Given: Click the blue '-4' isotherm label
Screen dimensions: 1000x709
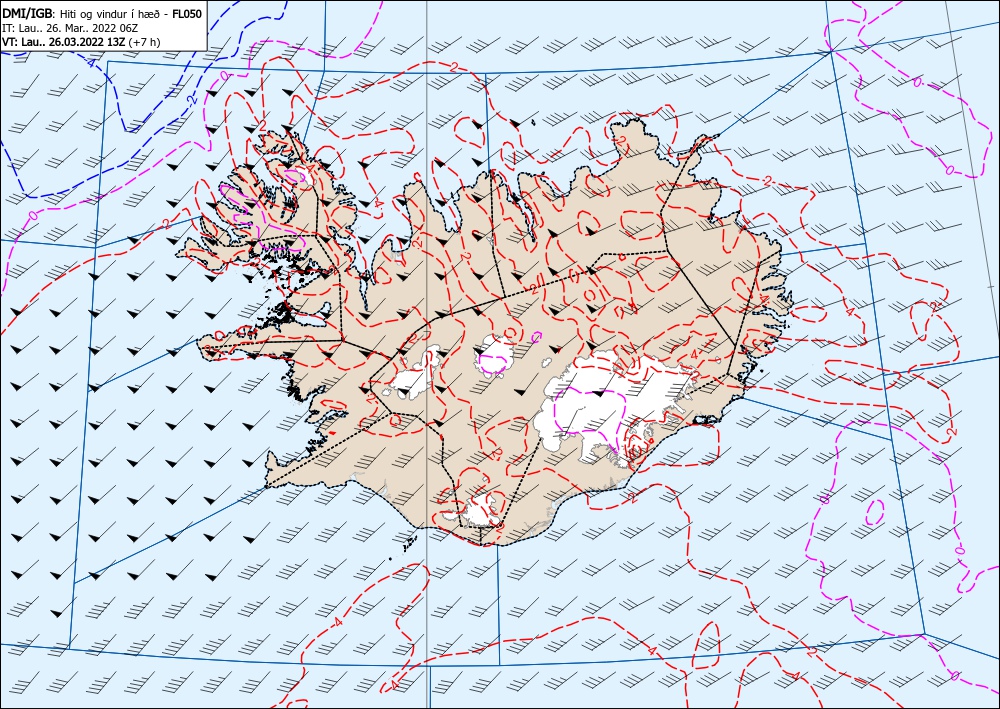Looking at the screenshot, I should (91, 64).
